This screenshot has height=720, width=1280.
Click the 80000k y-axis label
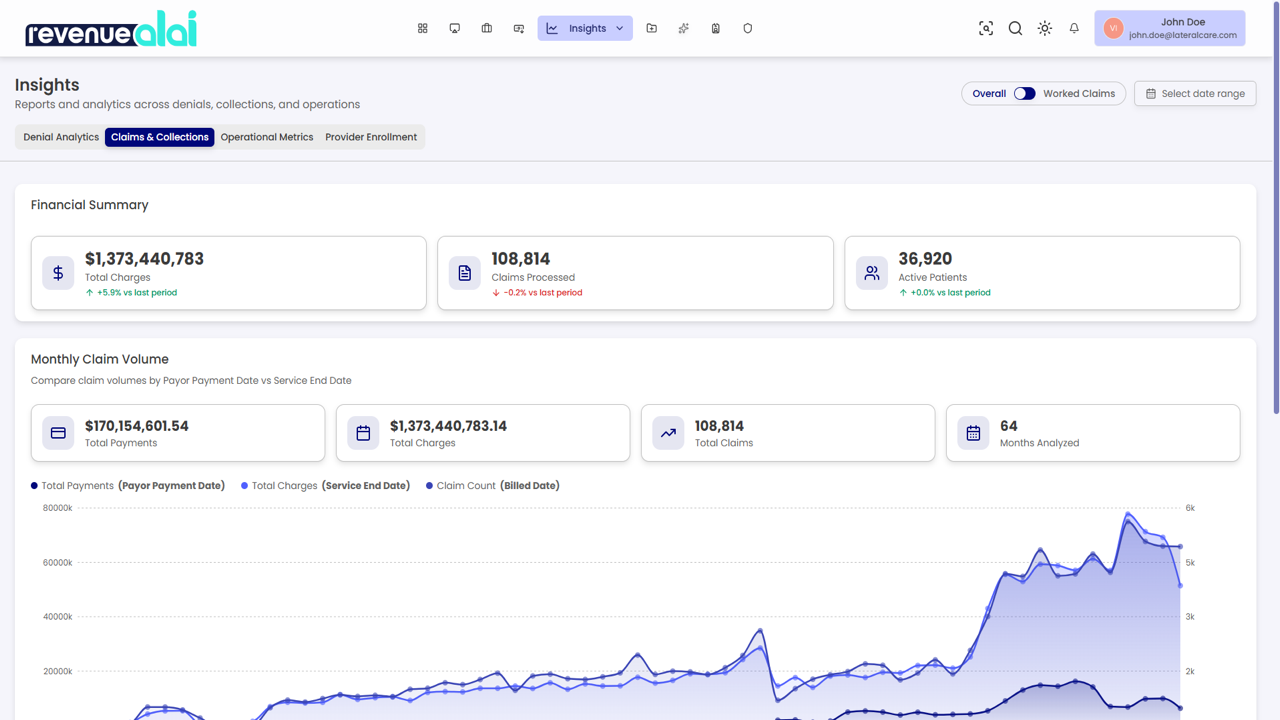(57, 508)
